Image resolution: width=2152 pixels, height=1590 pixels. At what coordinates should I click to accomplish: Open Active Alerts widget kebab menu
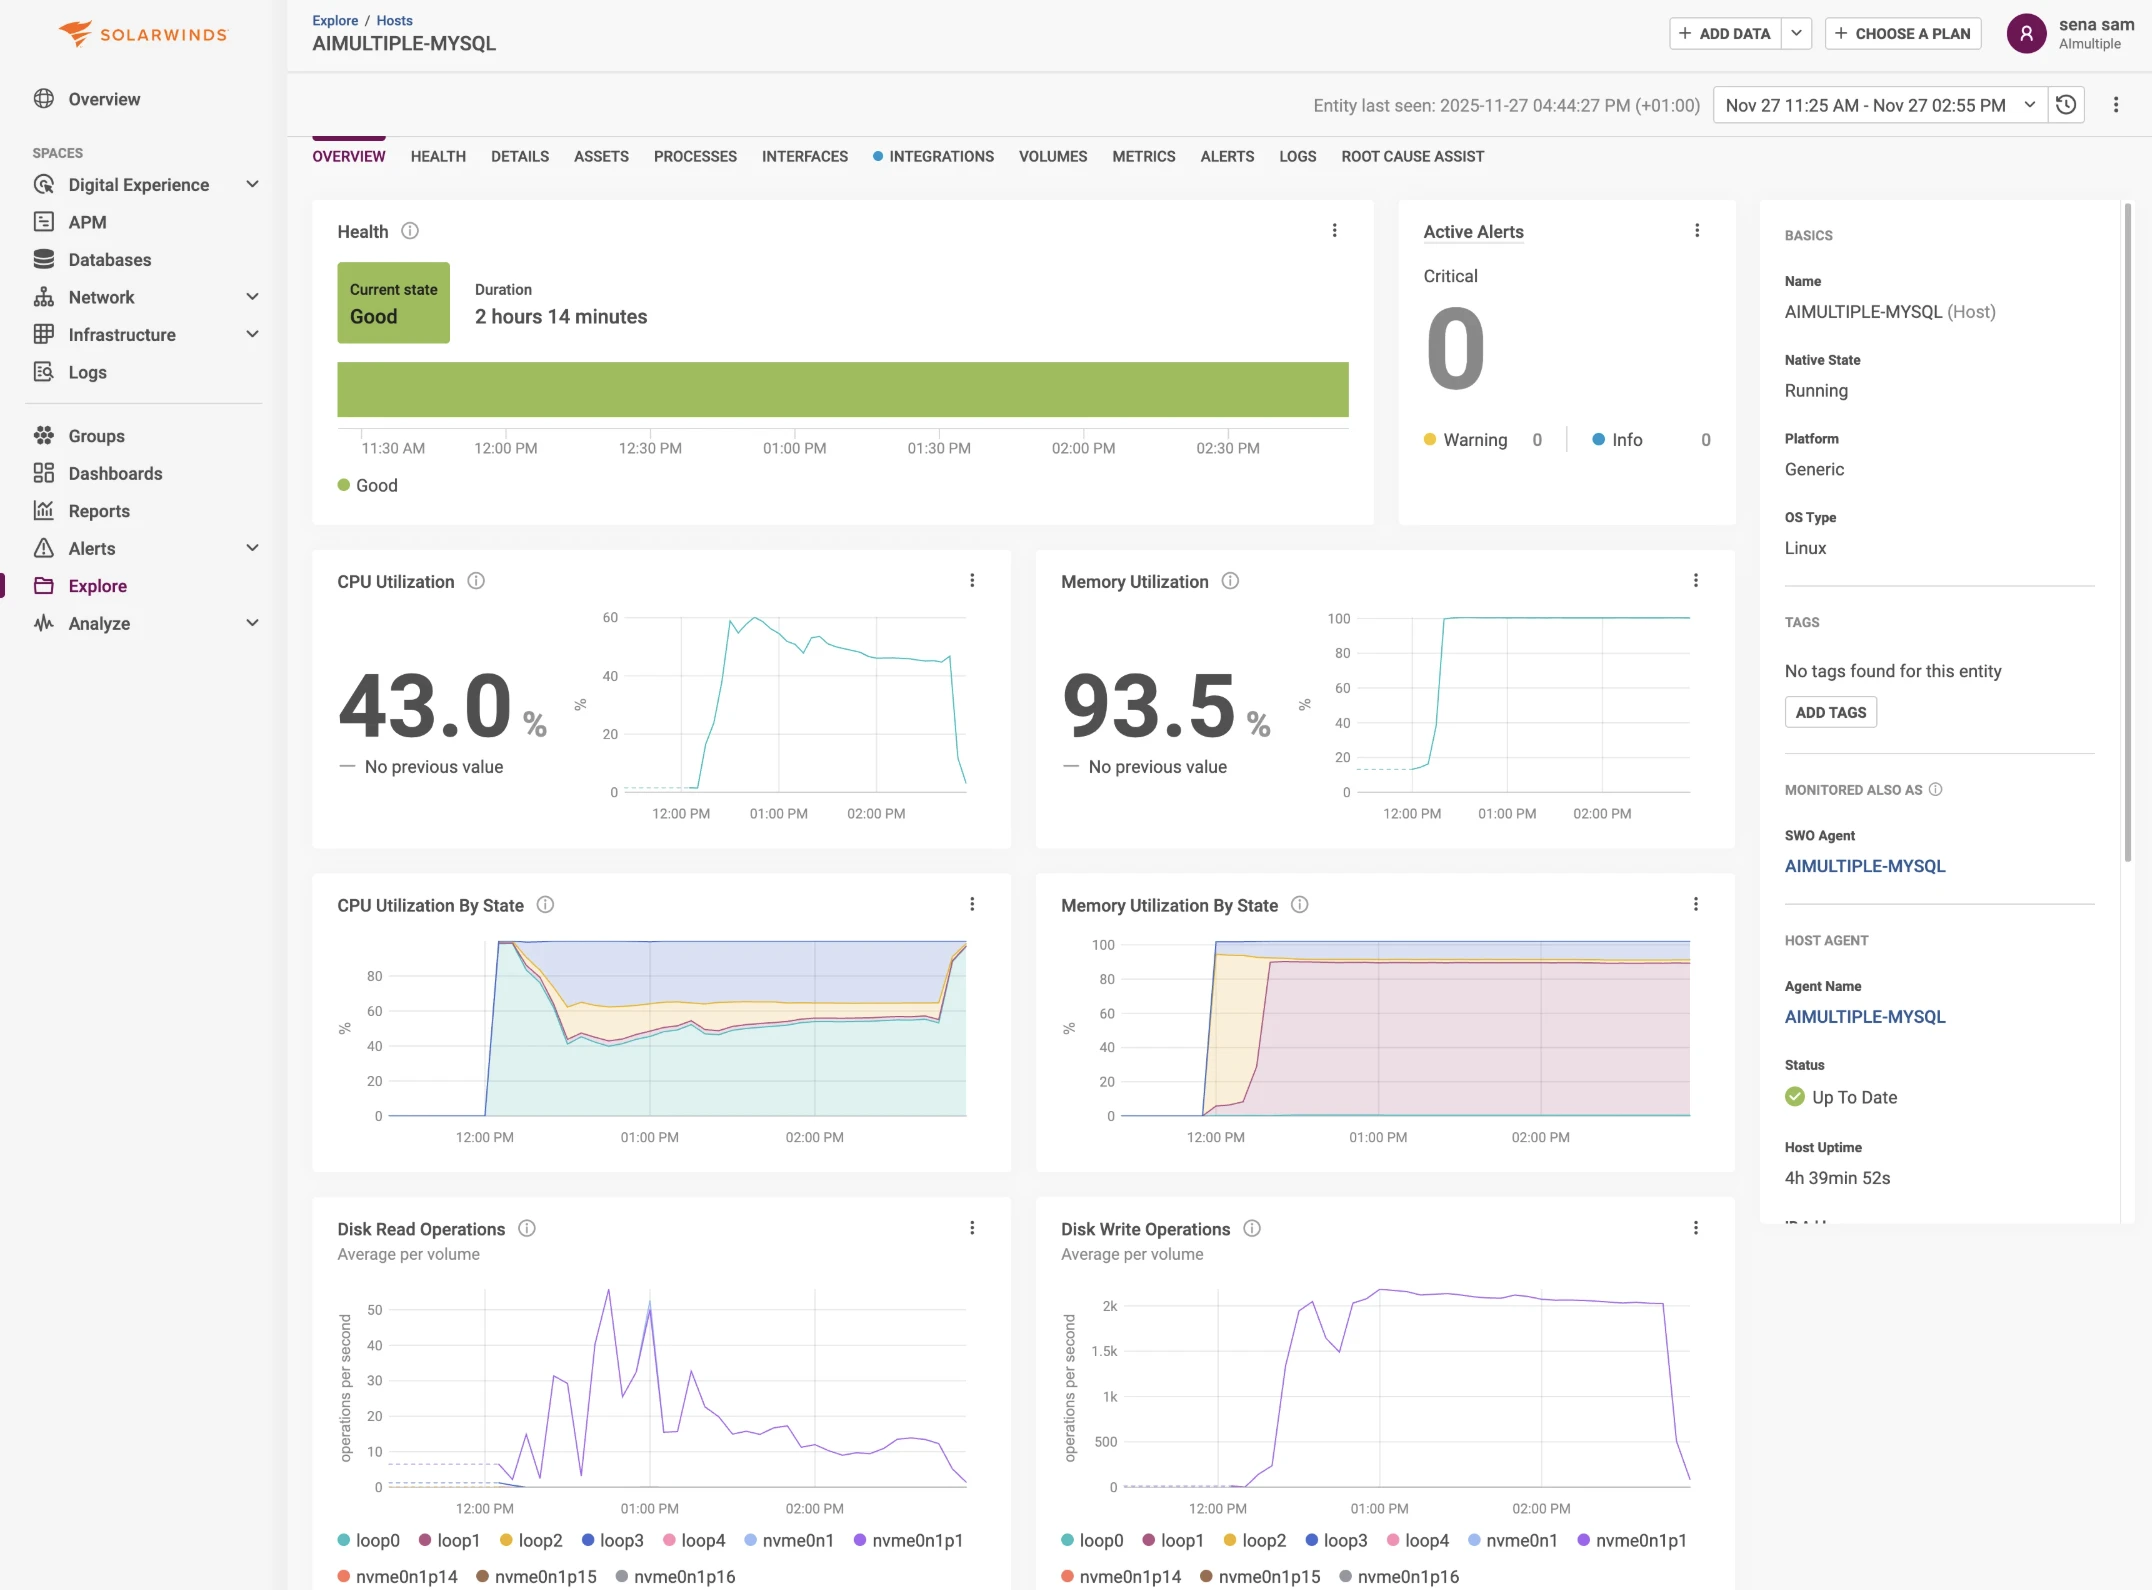pyautogui.click(x=1697, y=231)
